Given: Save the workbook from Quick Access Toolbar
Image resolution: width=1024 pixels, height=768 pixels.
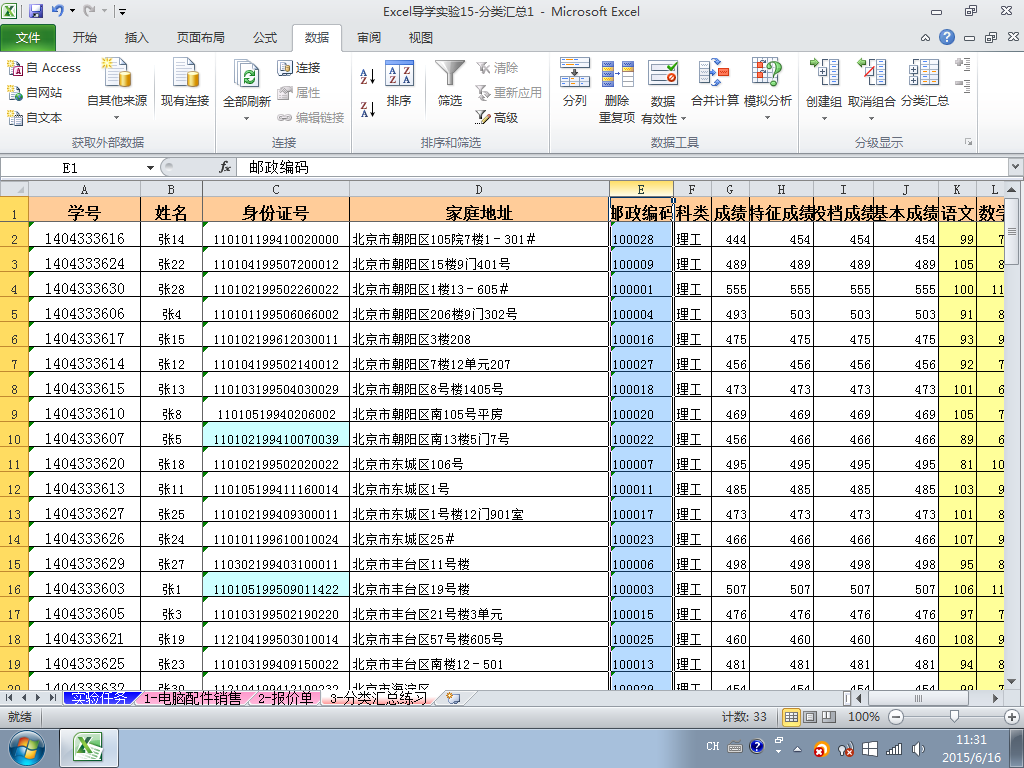Looking at the screenshot, I should pos(37,11).
